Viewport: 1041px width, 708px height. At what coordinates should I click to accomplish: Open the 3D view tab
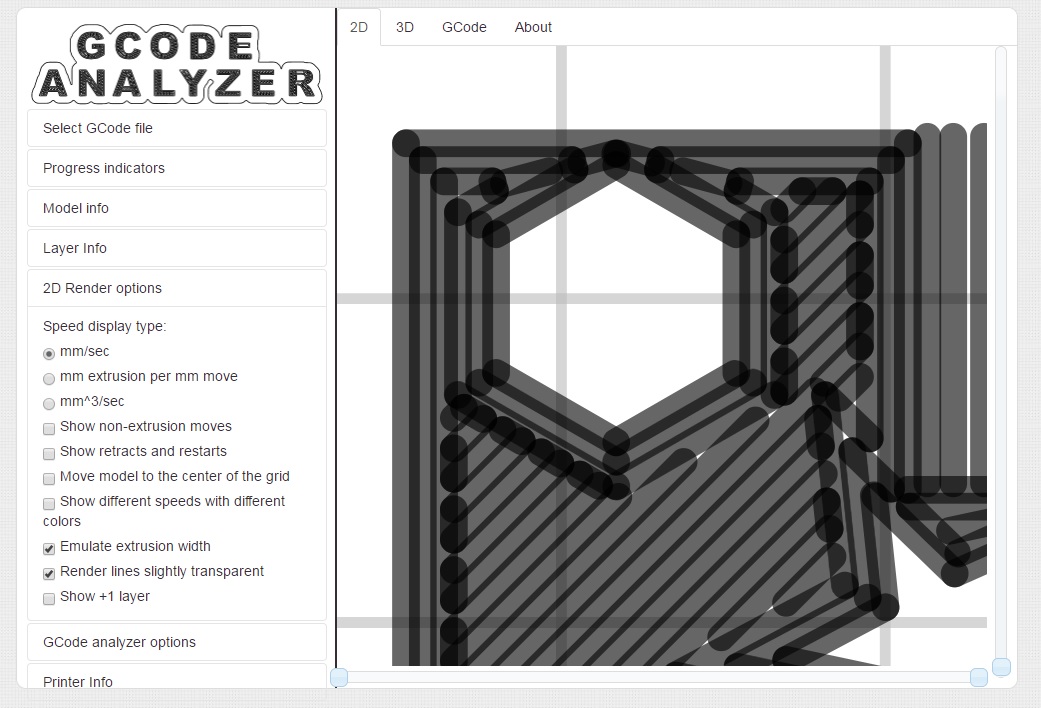[x=404, y=27]
